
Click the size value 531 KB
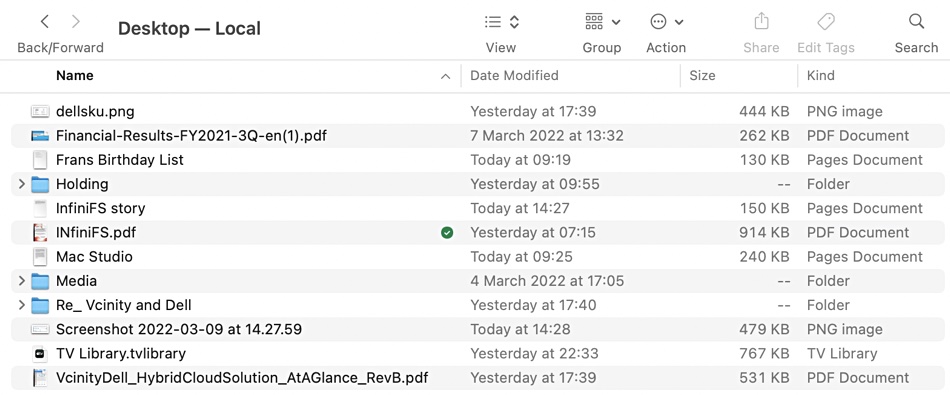pyautogui.click(x=764, y=378)
